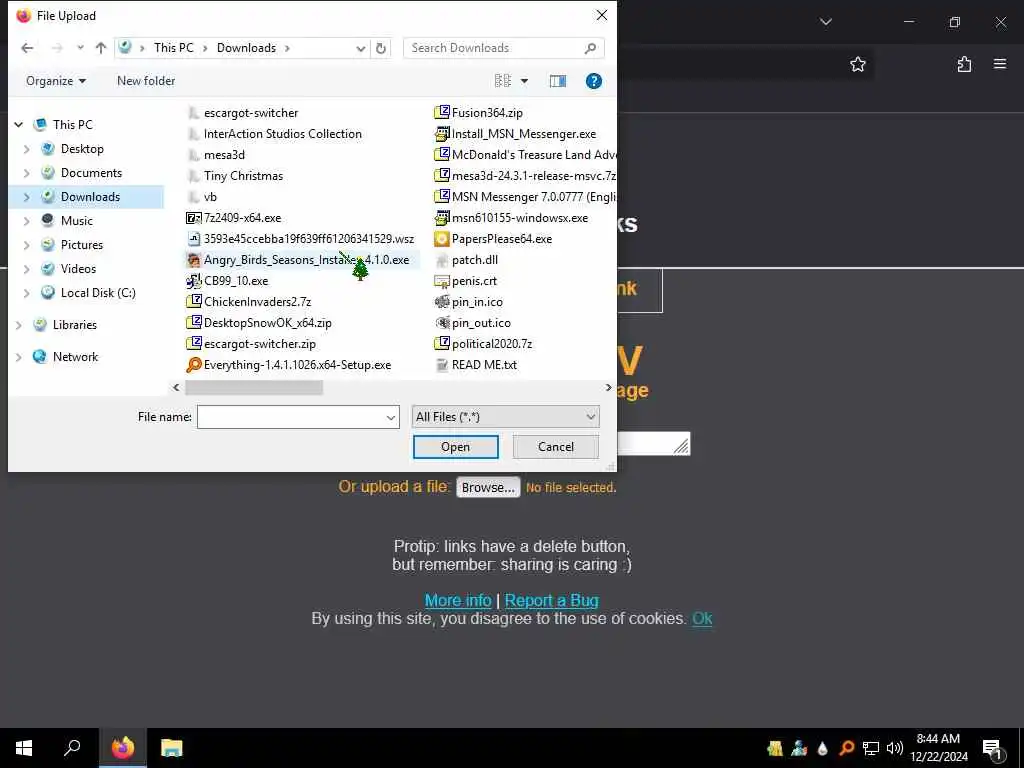Select the READ ME.txt file icon
Image resolution: width=1024 pixels, height=768 pixels.
(x=442, y=365)
